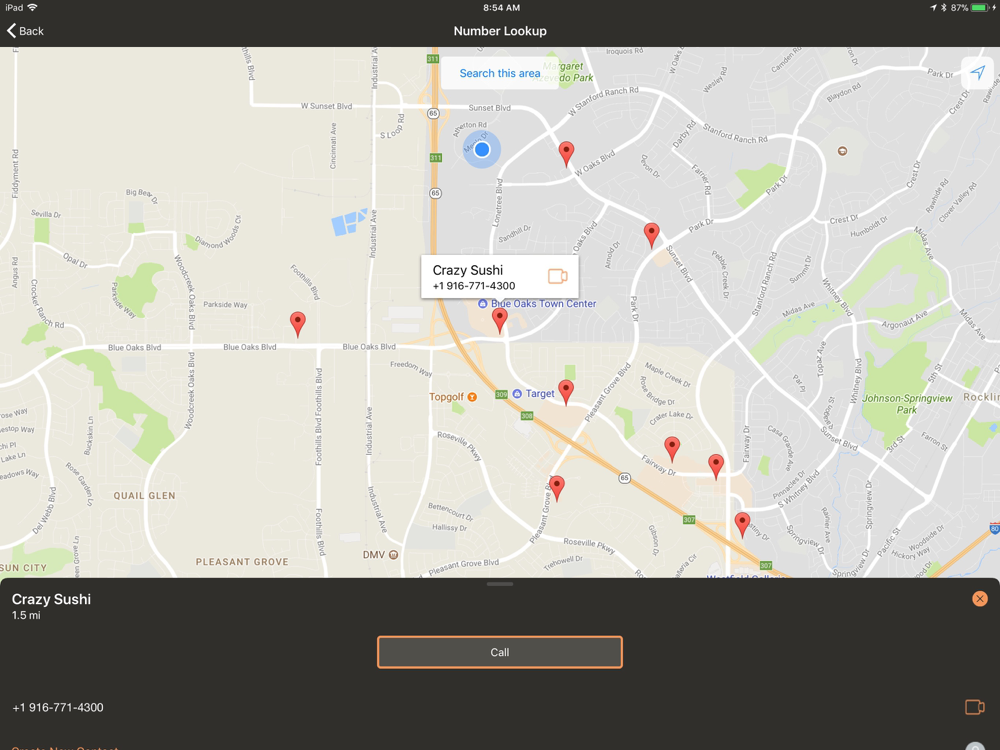
Task: Center map with location arrow icon
Action: coord(977,72)
